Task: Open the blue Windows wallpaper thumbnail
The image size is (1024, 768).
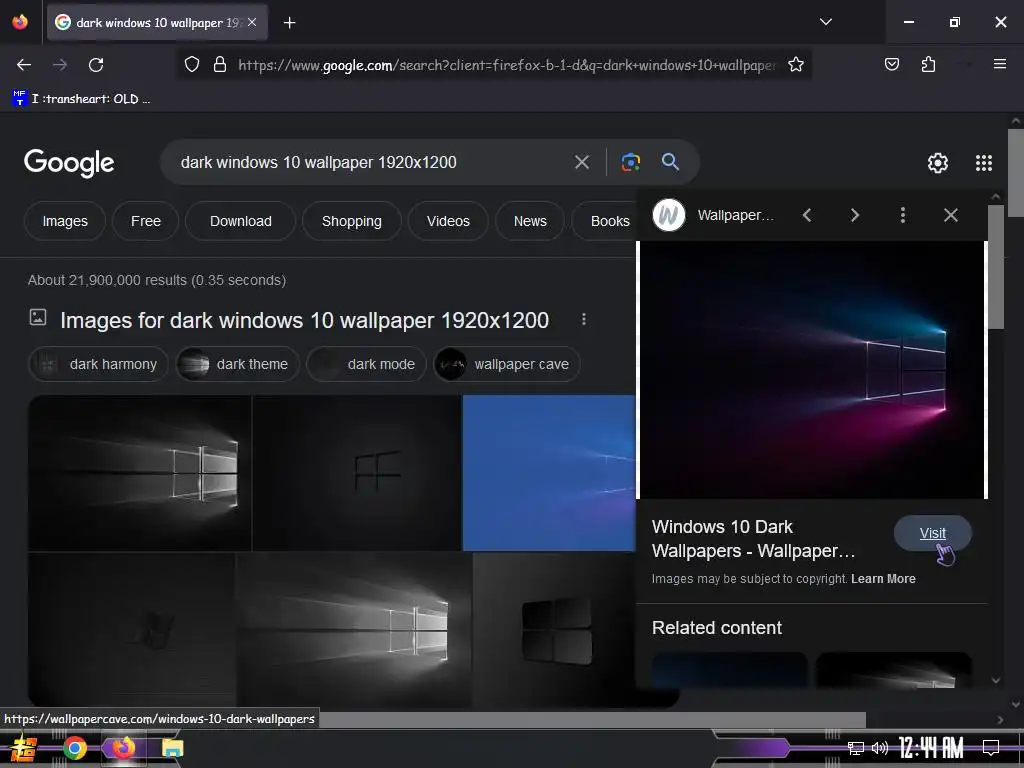Action: (549, 473)
